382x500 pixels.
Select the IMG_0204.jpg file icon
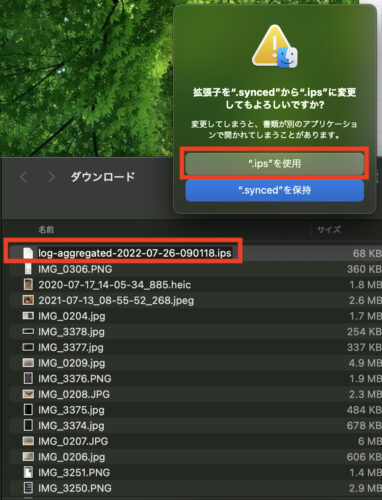pyautogui.click(x=28, y=316)
